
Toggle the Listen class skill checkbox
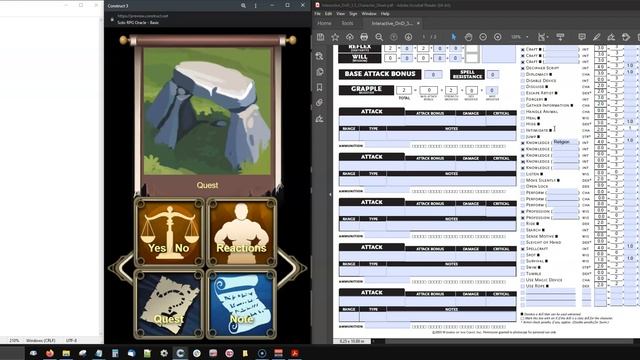pyautogui.click(x=523, y=174)
